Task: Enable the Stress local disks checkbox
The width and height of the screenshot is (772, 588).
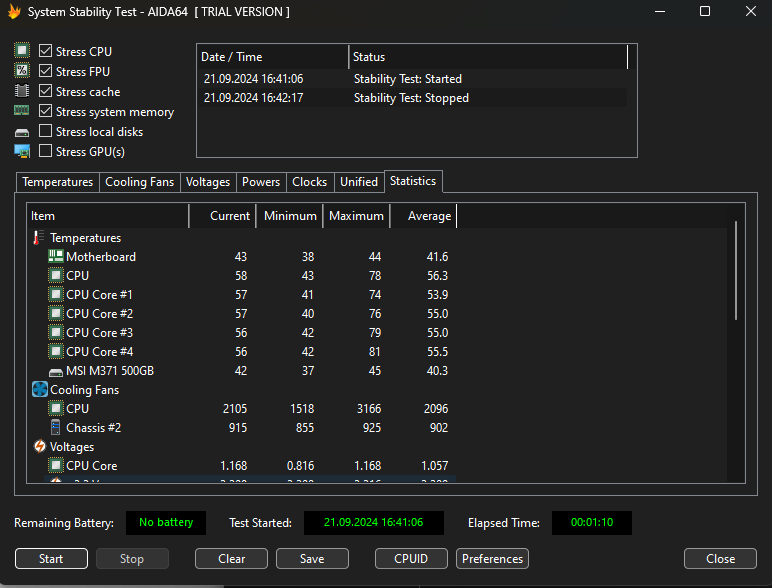Action: click(x=45, y=131)
